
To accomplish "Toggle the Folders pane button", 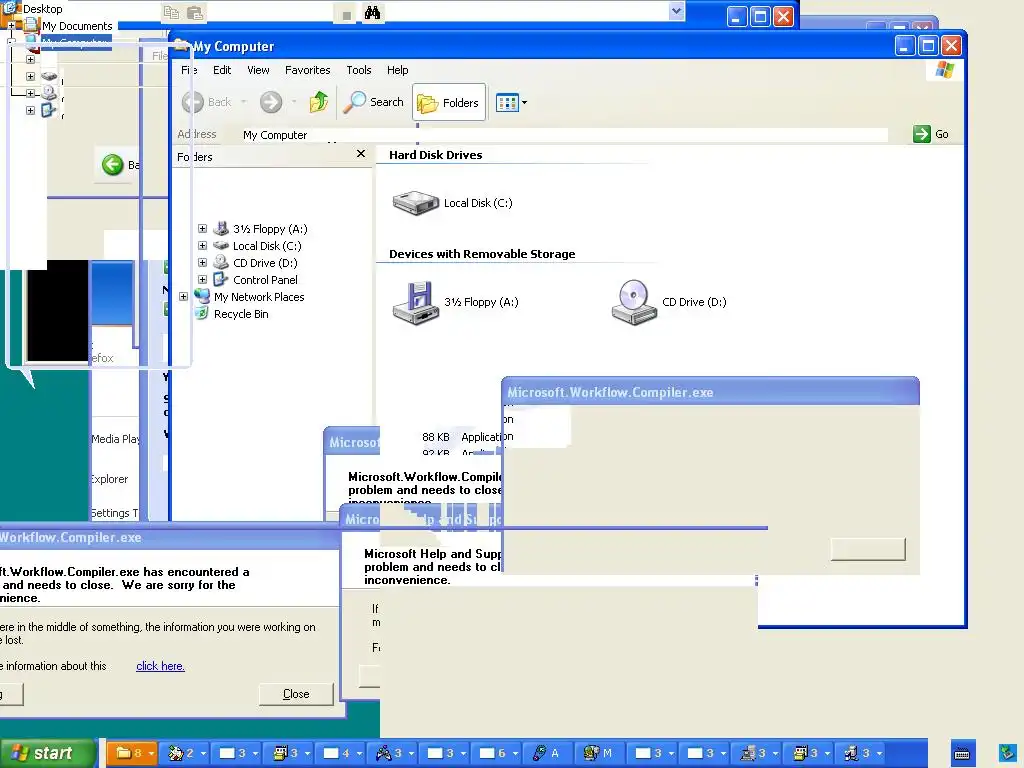I will 449,103.
